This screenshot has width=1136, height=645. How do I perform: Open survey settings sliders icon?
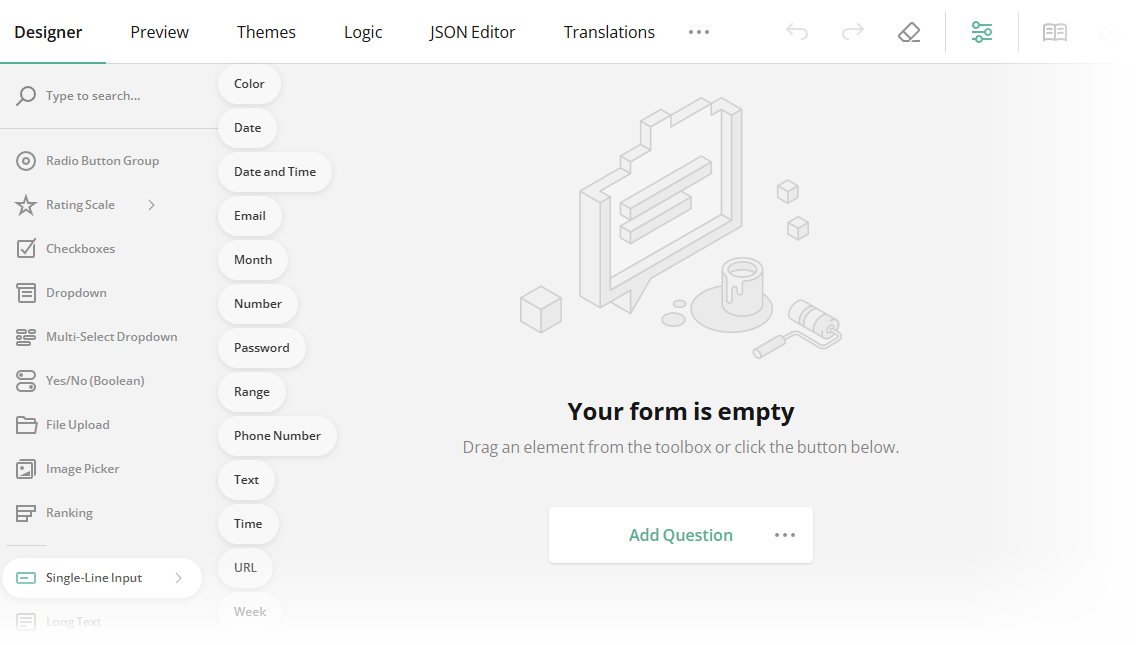point(982,32)
